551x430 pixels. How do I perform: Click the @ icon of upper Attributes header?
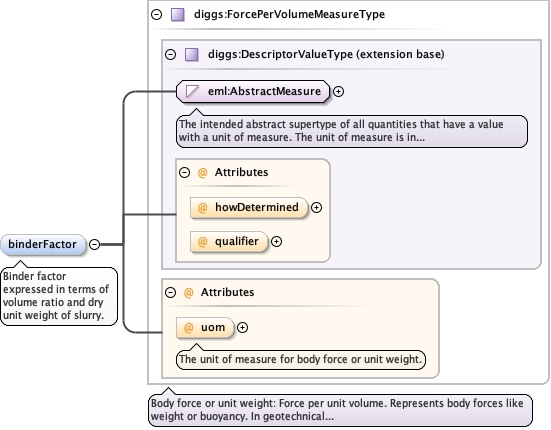pos(203,172)
